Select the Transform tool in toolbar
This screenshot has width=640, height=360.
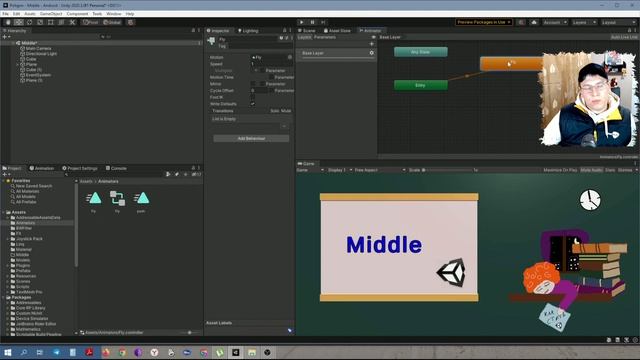tap(61, 22)
